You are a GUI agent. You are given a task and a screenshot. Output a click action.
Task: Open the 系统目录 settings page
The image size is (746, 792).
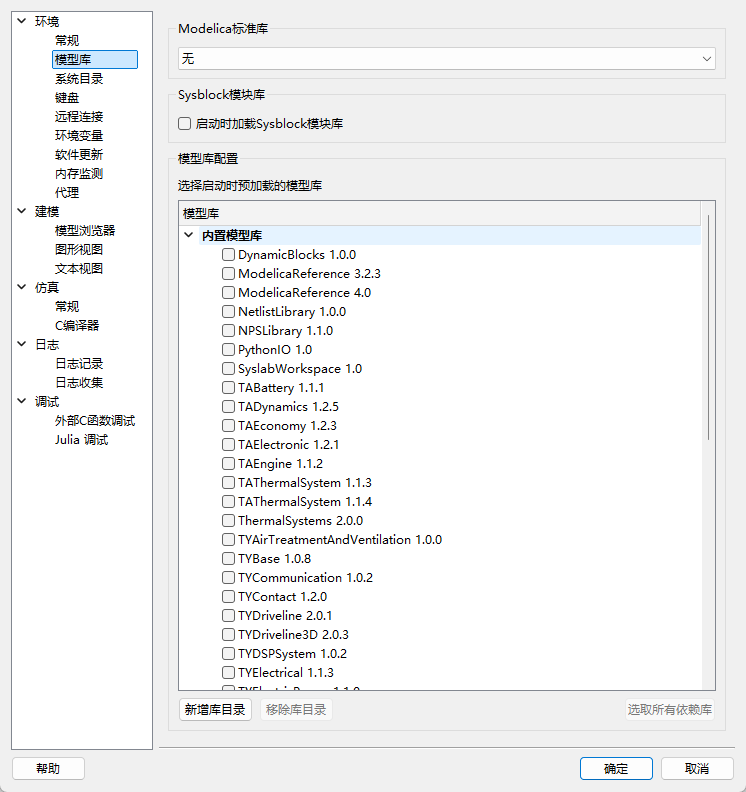pyautogui.click(x=79, y=79)
